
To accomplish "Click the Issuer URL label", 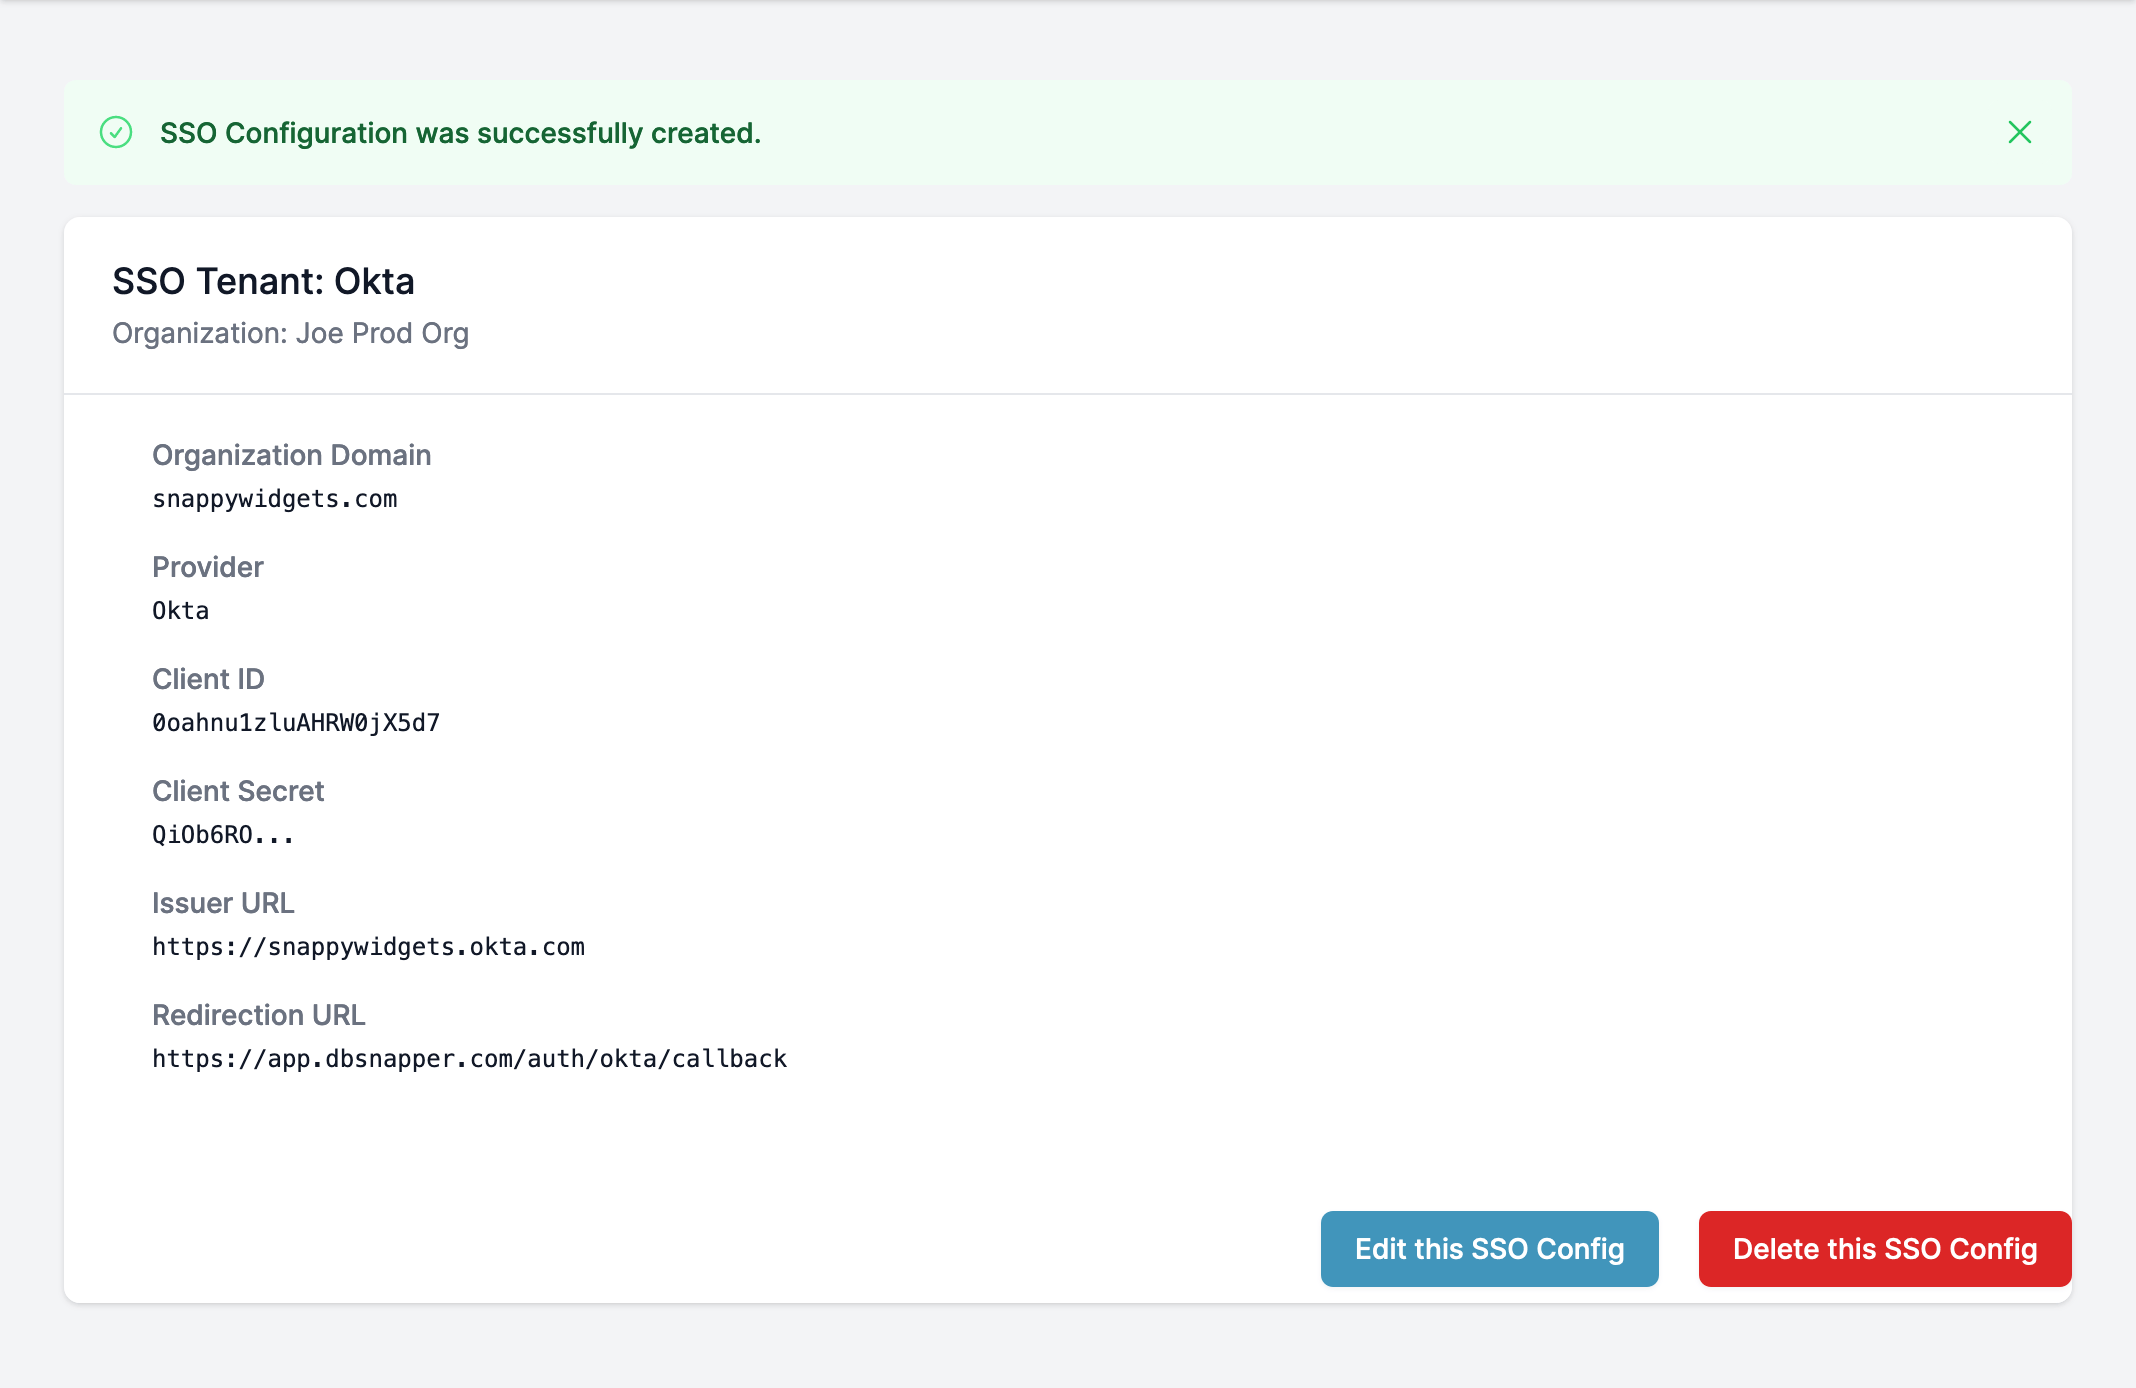I will 223,903.
